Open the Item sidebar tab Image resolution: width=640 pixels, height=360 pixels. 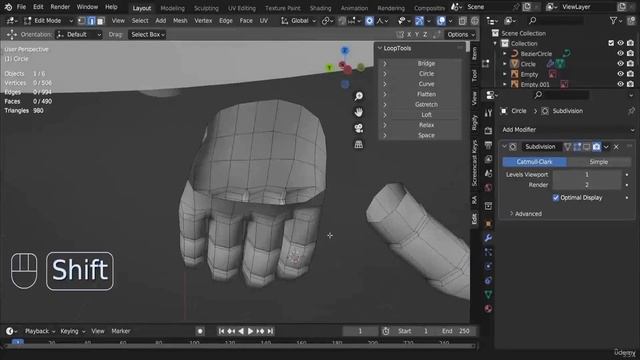pyautogui.click(x=475, y=53)
